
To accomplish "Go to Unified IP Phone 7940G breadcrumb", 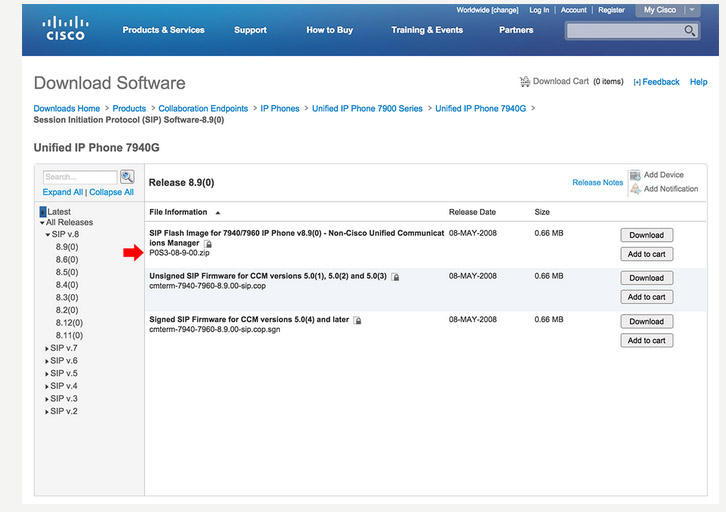I will coord(481,108).
